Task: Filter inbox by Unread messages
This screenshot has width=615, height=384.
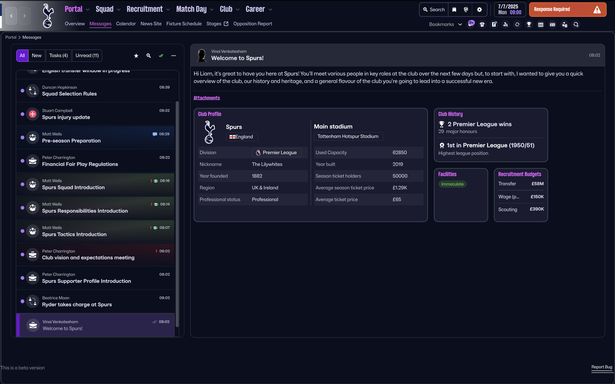Action: tap(87, 55)
